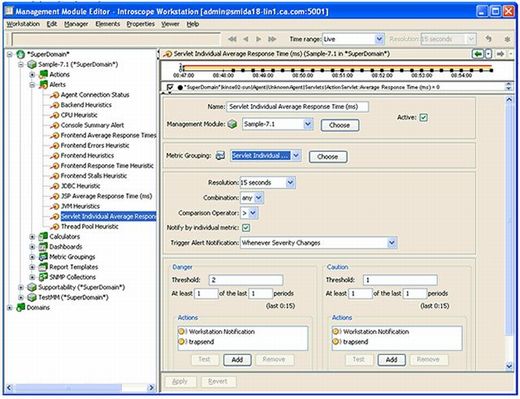The width and height of the screenshot is (520, 399).
Task: Click the Dashboards folder icon
Action: (43, 247)
